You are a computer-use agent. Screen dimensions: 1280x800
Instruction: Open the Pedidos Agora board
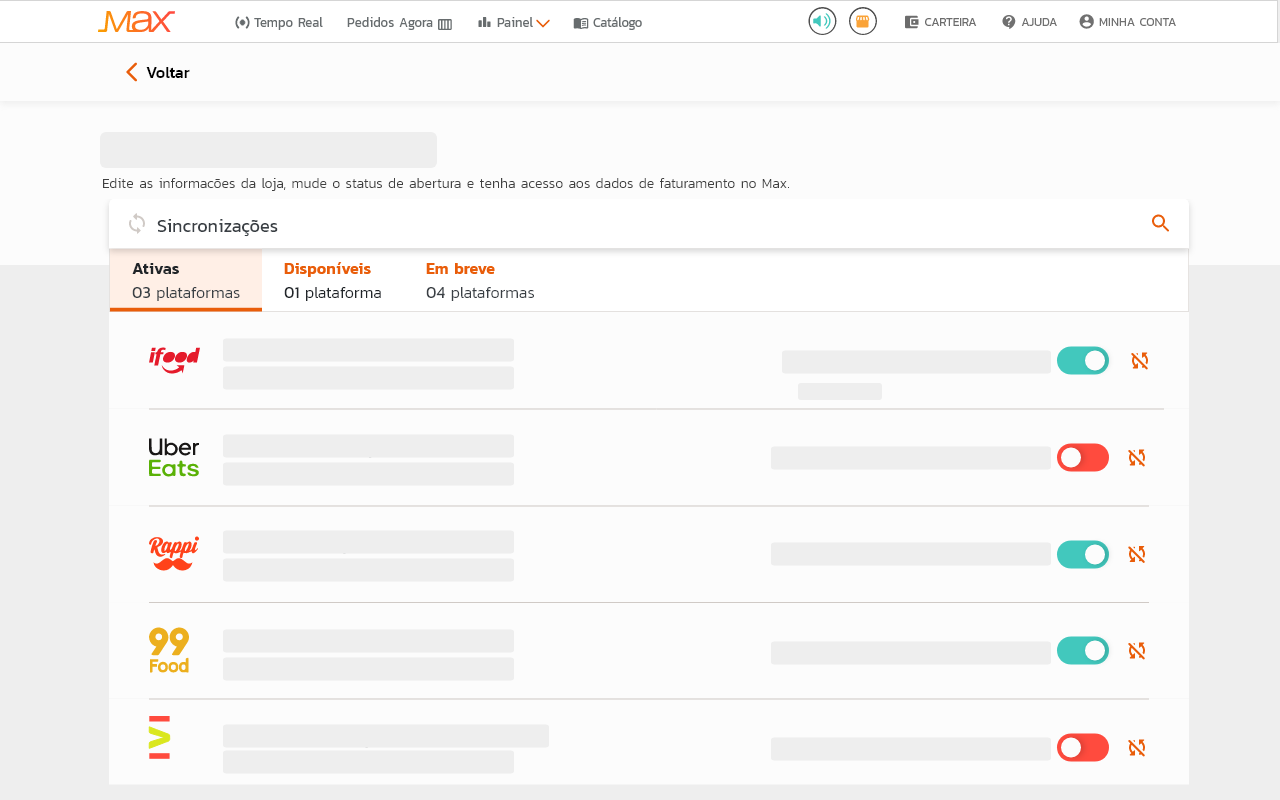point(399,22)
